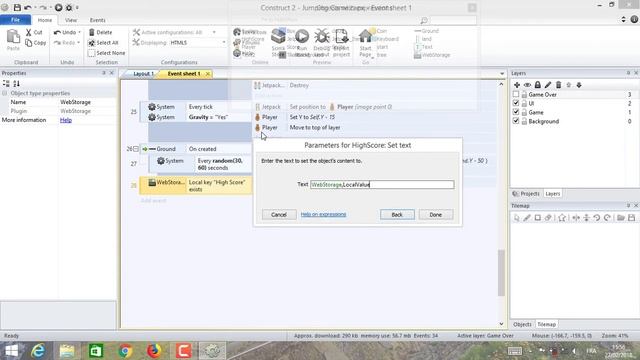
Task: Switch to the View ribbon tab
Action: [x=71, y=20]
